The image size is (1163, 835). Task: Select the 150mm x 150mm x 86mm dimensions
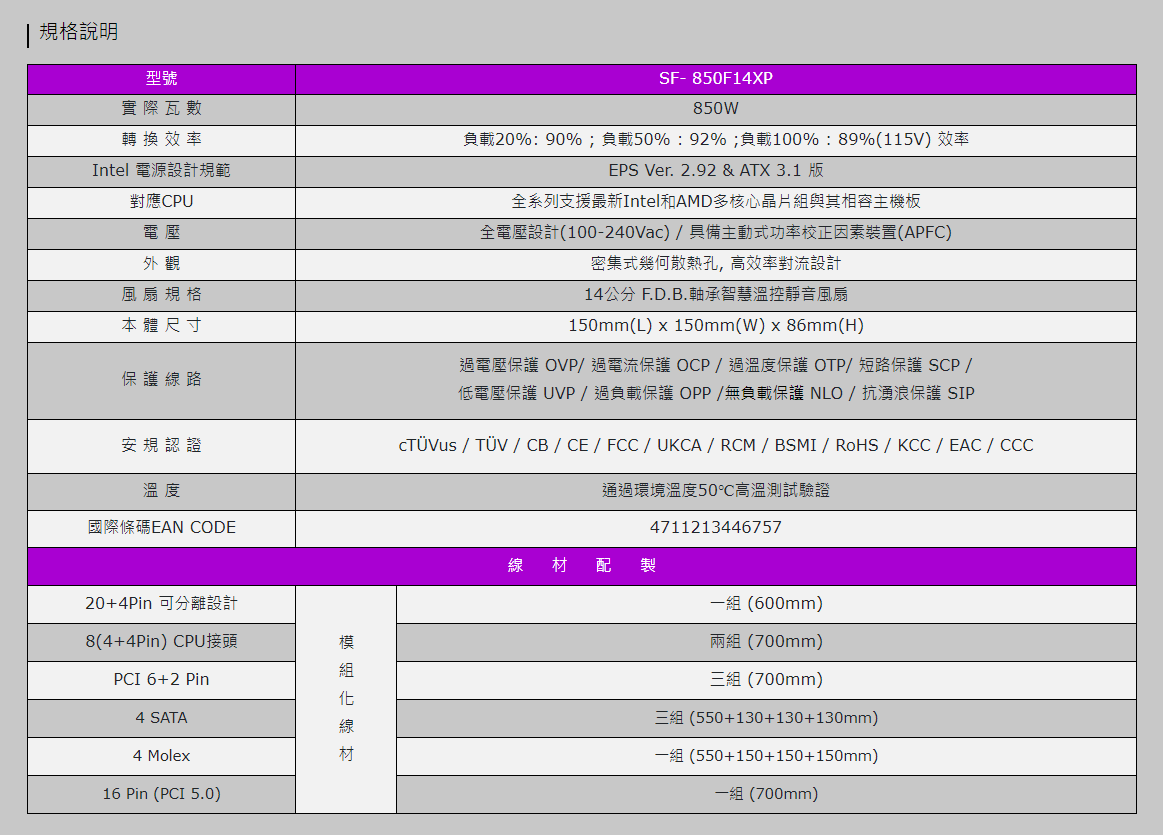coord(716,326)
